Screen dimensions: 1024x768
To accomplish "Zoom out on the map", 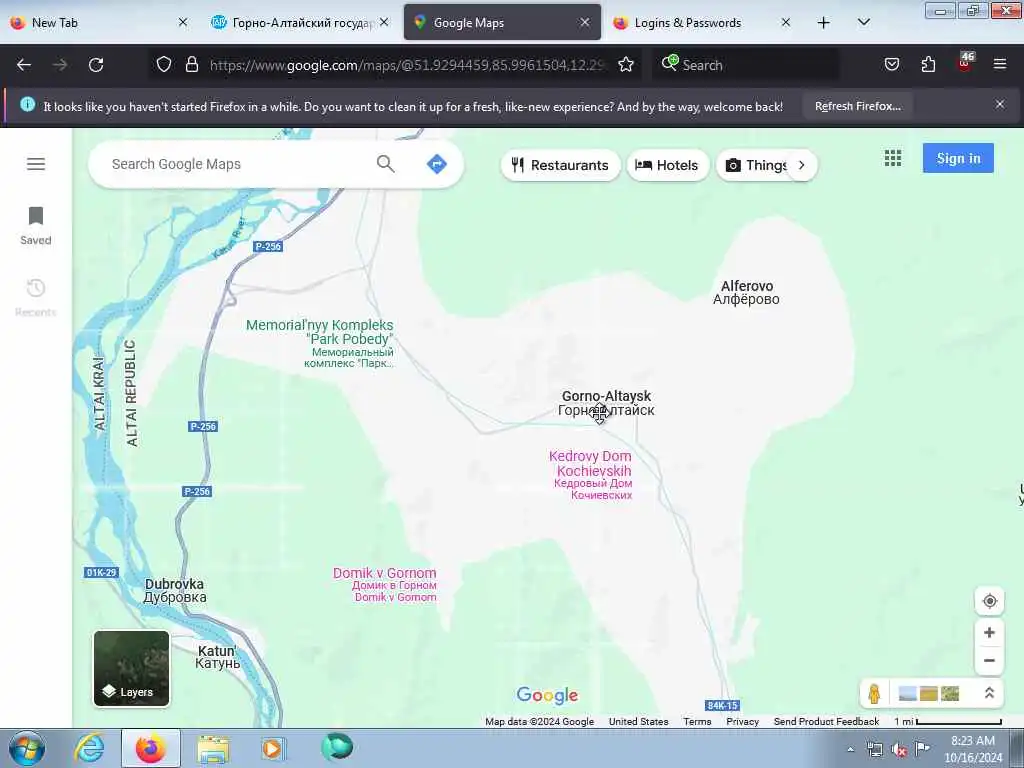I will click(989, 660).
